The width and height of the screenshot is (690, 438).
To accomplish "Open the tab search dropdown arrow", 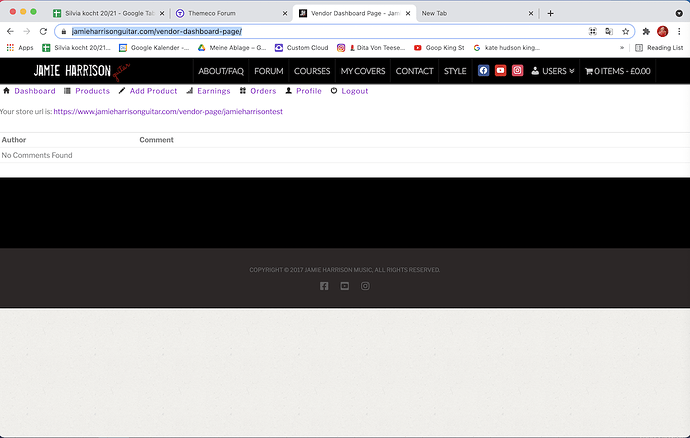I will click(x=679, y=13).
